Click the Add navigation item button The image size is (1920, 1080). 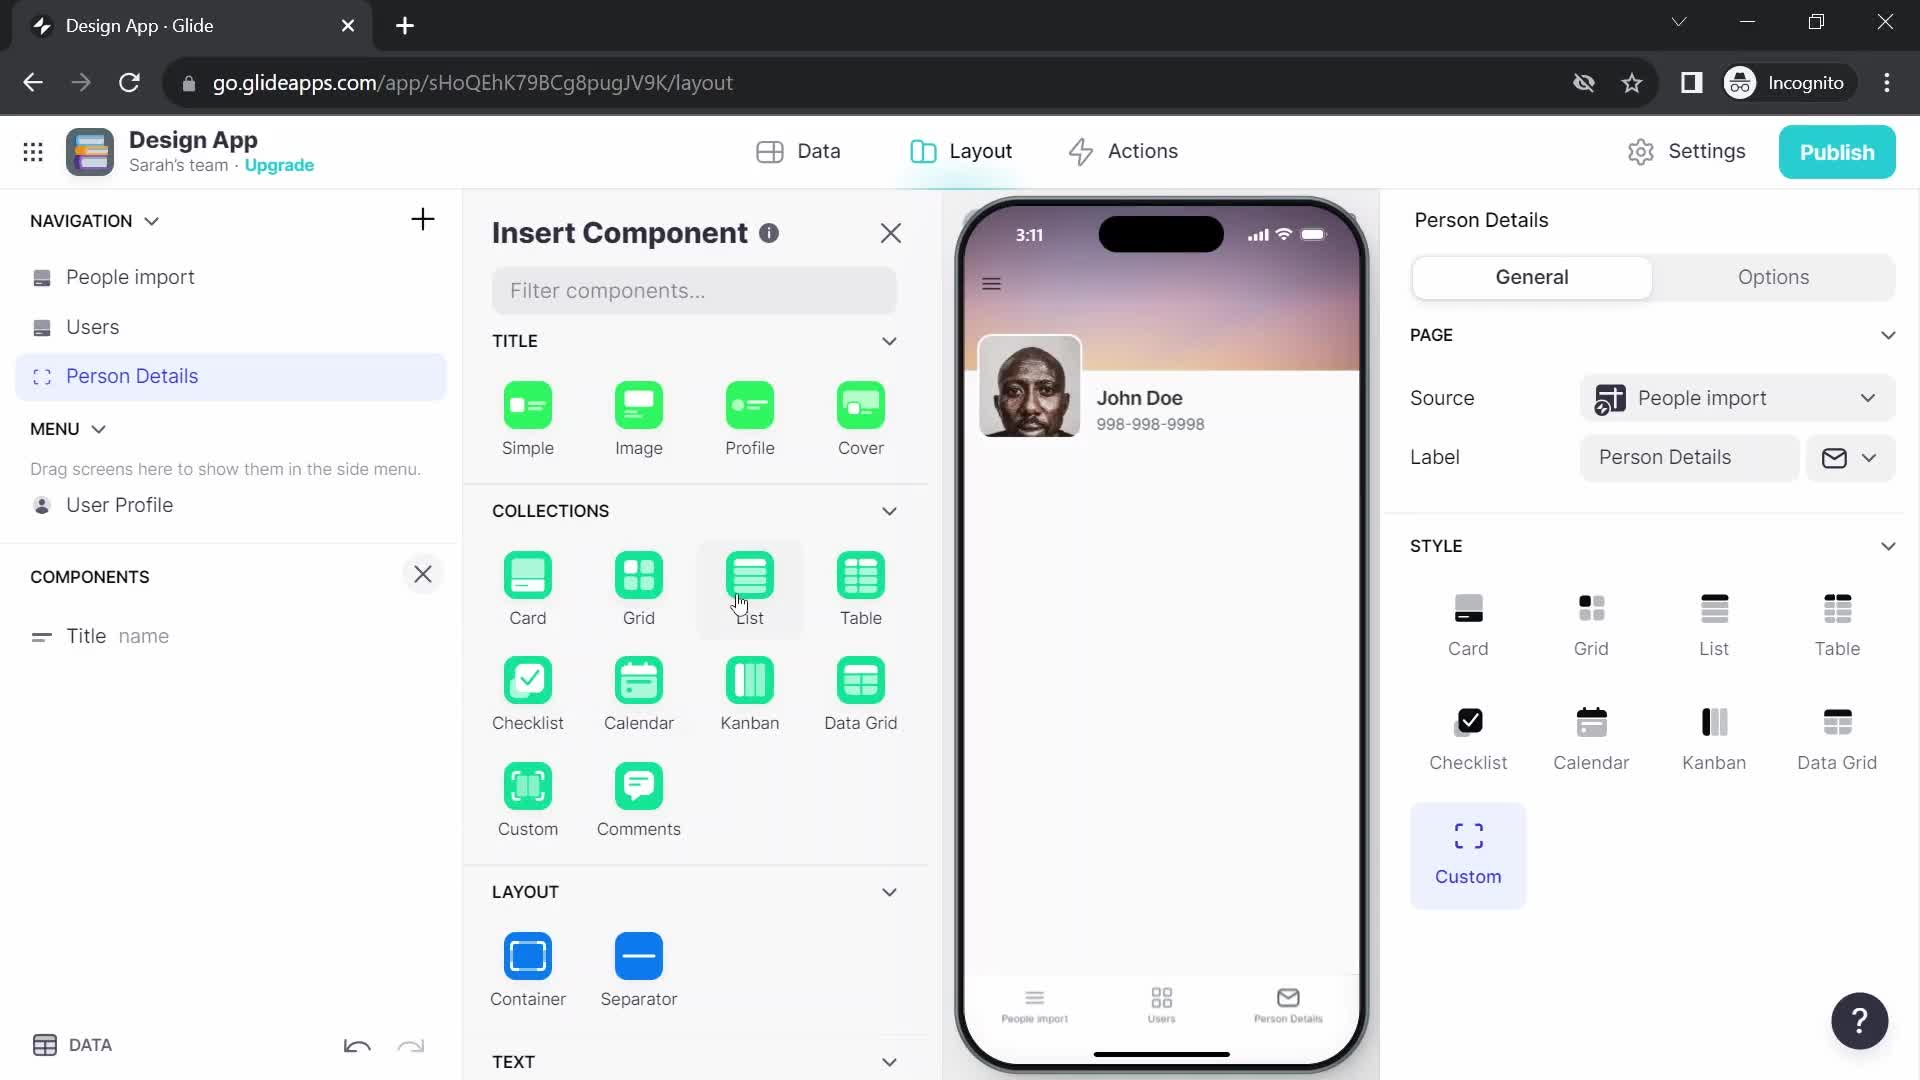tap(423, 219)
